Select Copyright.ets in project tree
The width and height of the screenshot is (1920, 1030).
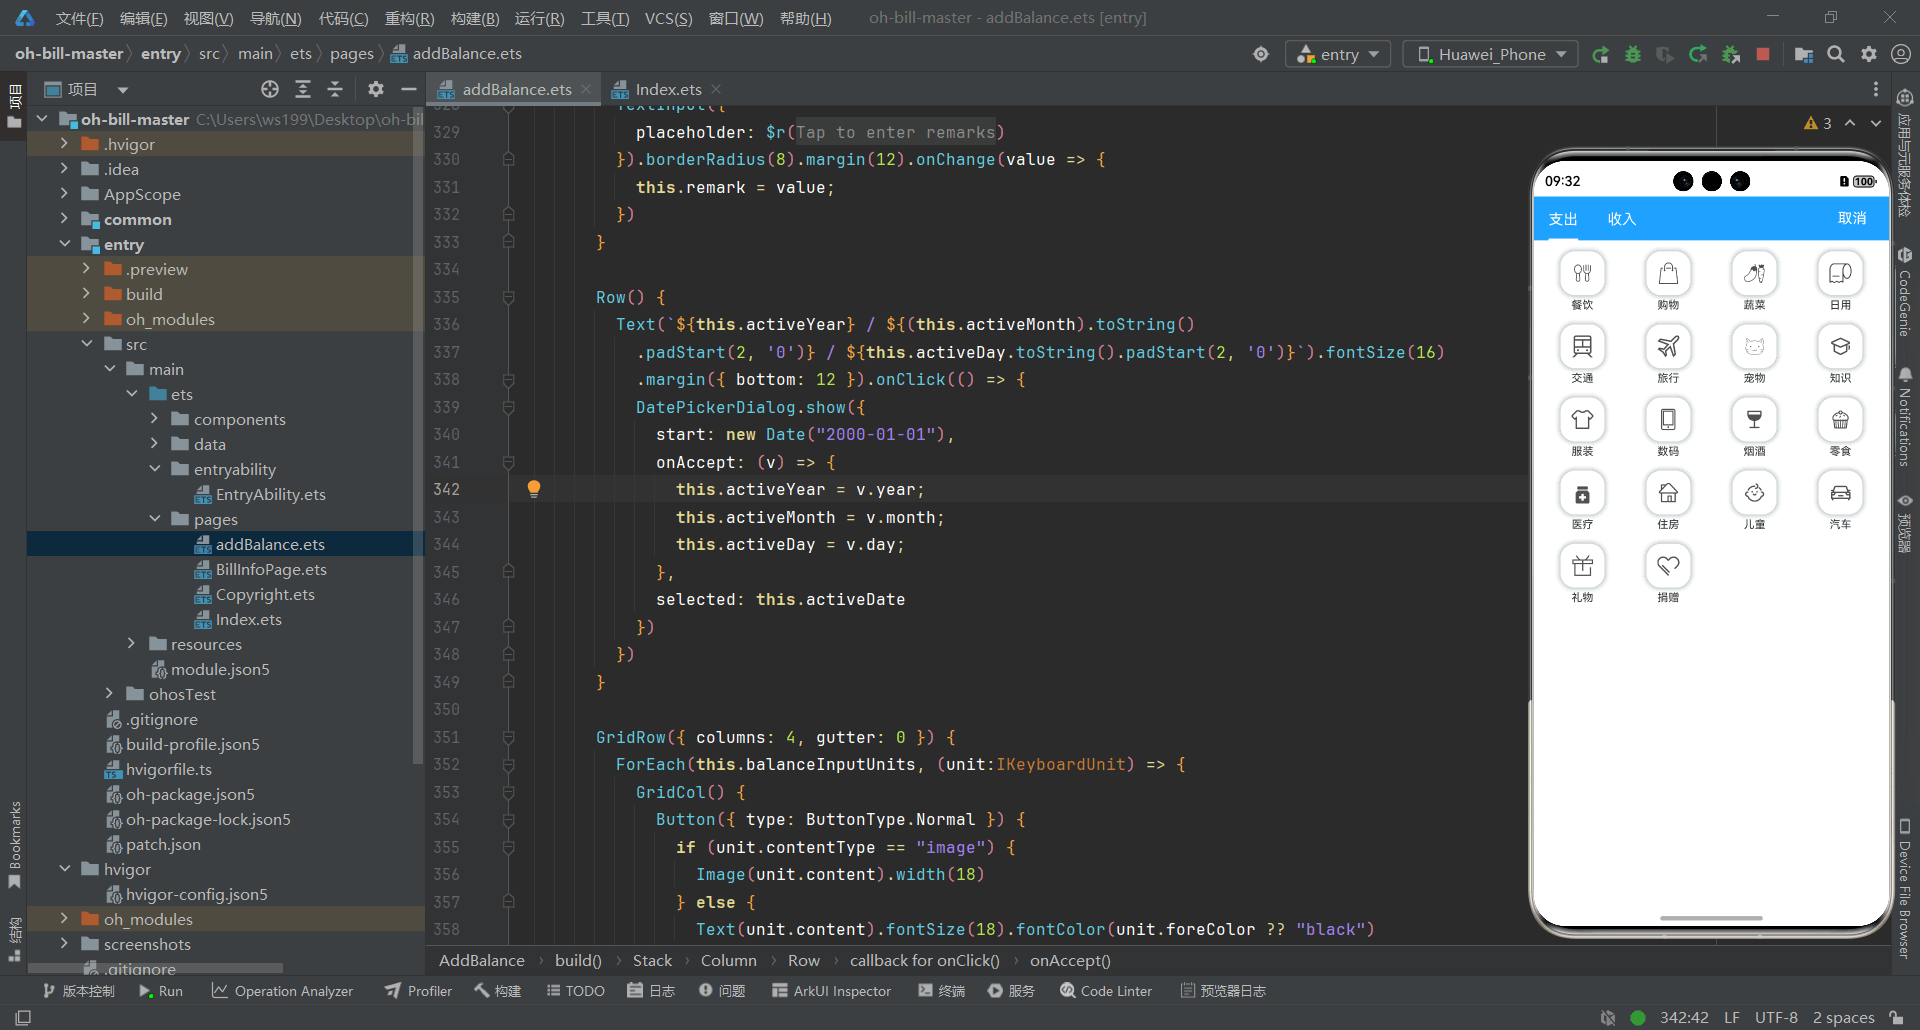[265, 594]
